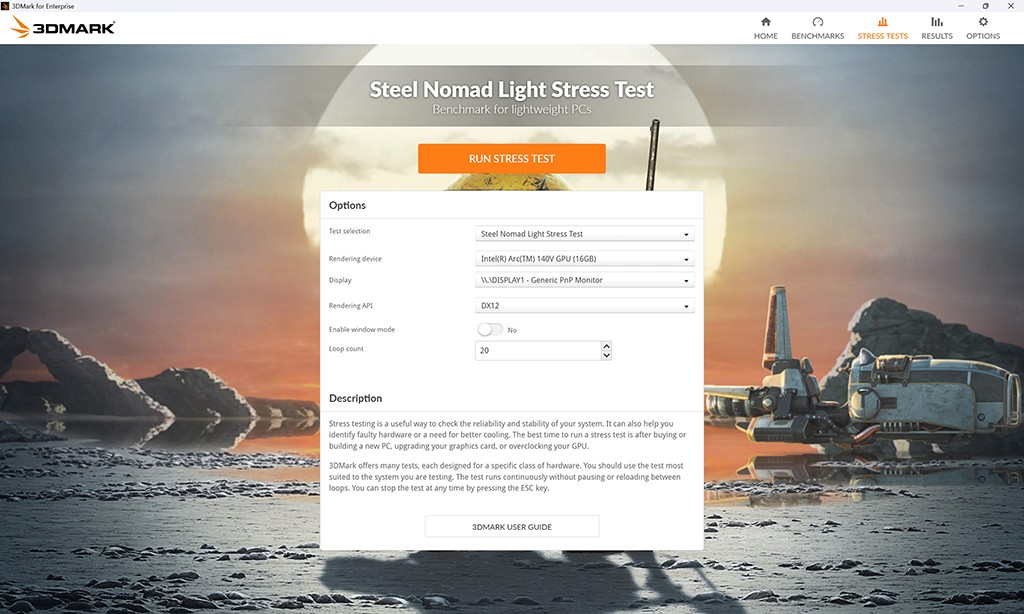Increase loop count with up arrow
Image resolution: width=1024 pixels, height=614 pixels.
pyautogui.click(x=607, y=346)
